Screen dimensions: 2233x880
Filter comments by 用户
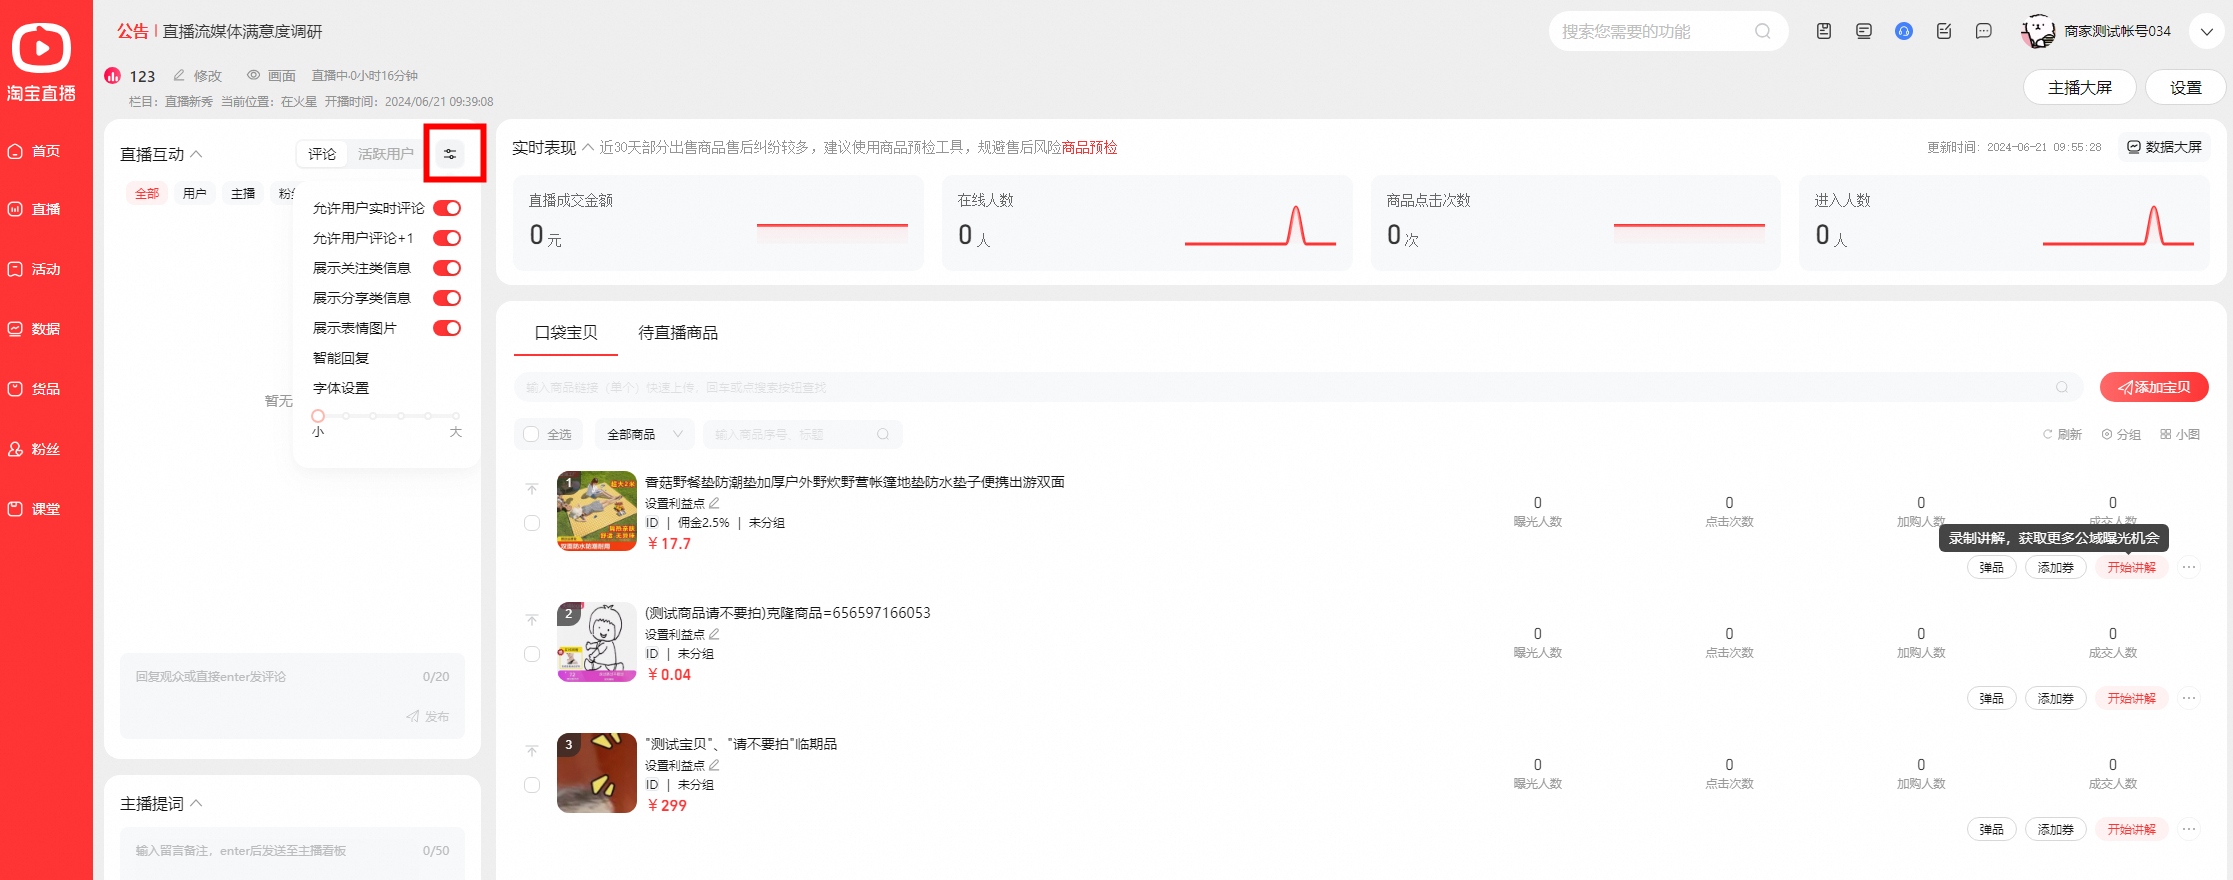195,194
